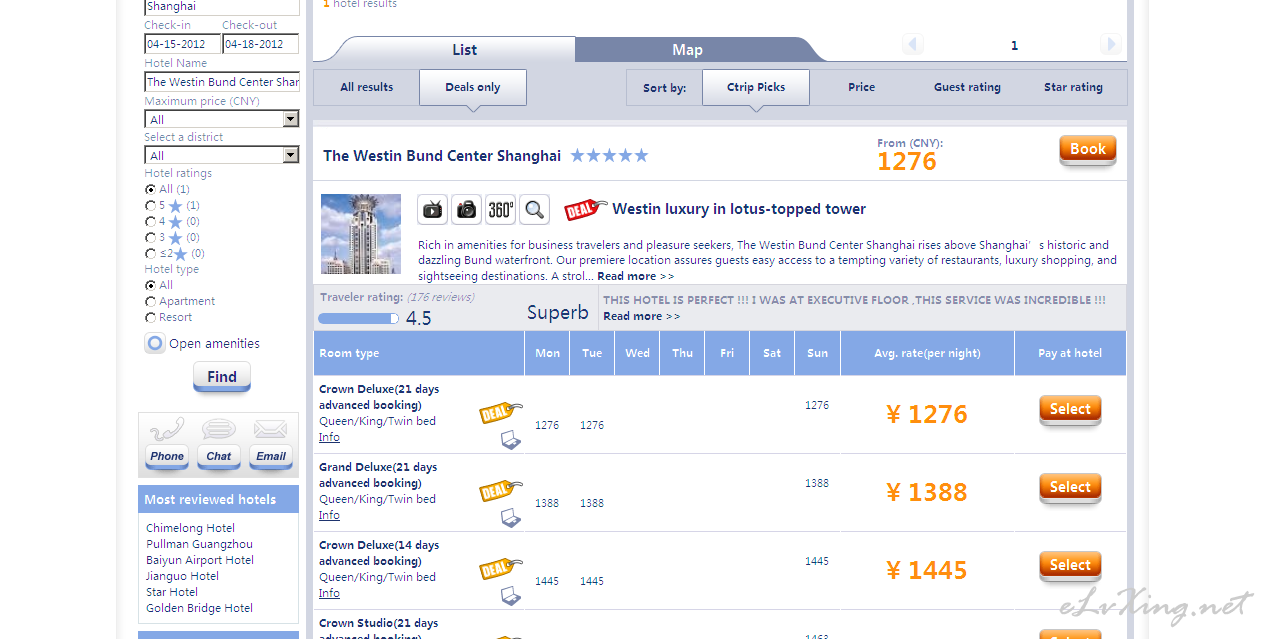The width and height of the screenshot is (1264, 639).
Task: Click the Westin hotel thumbnail image
Action: point(361,234)
